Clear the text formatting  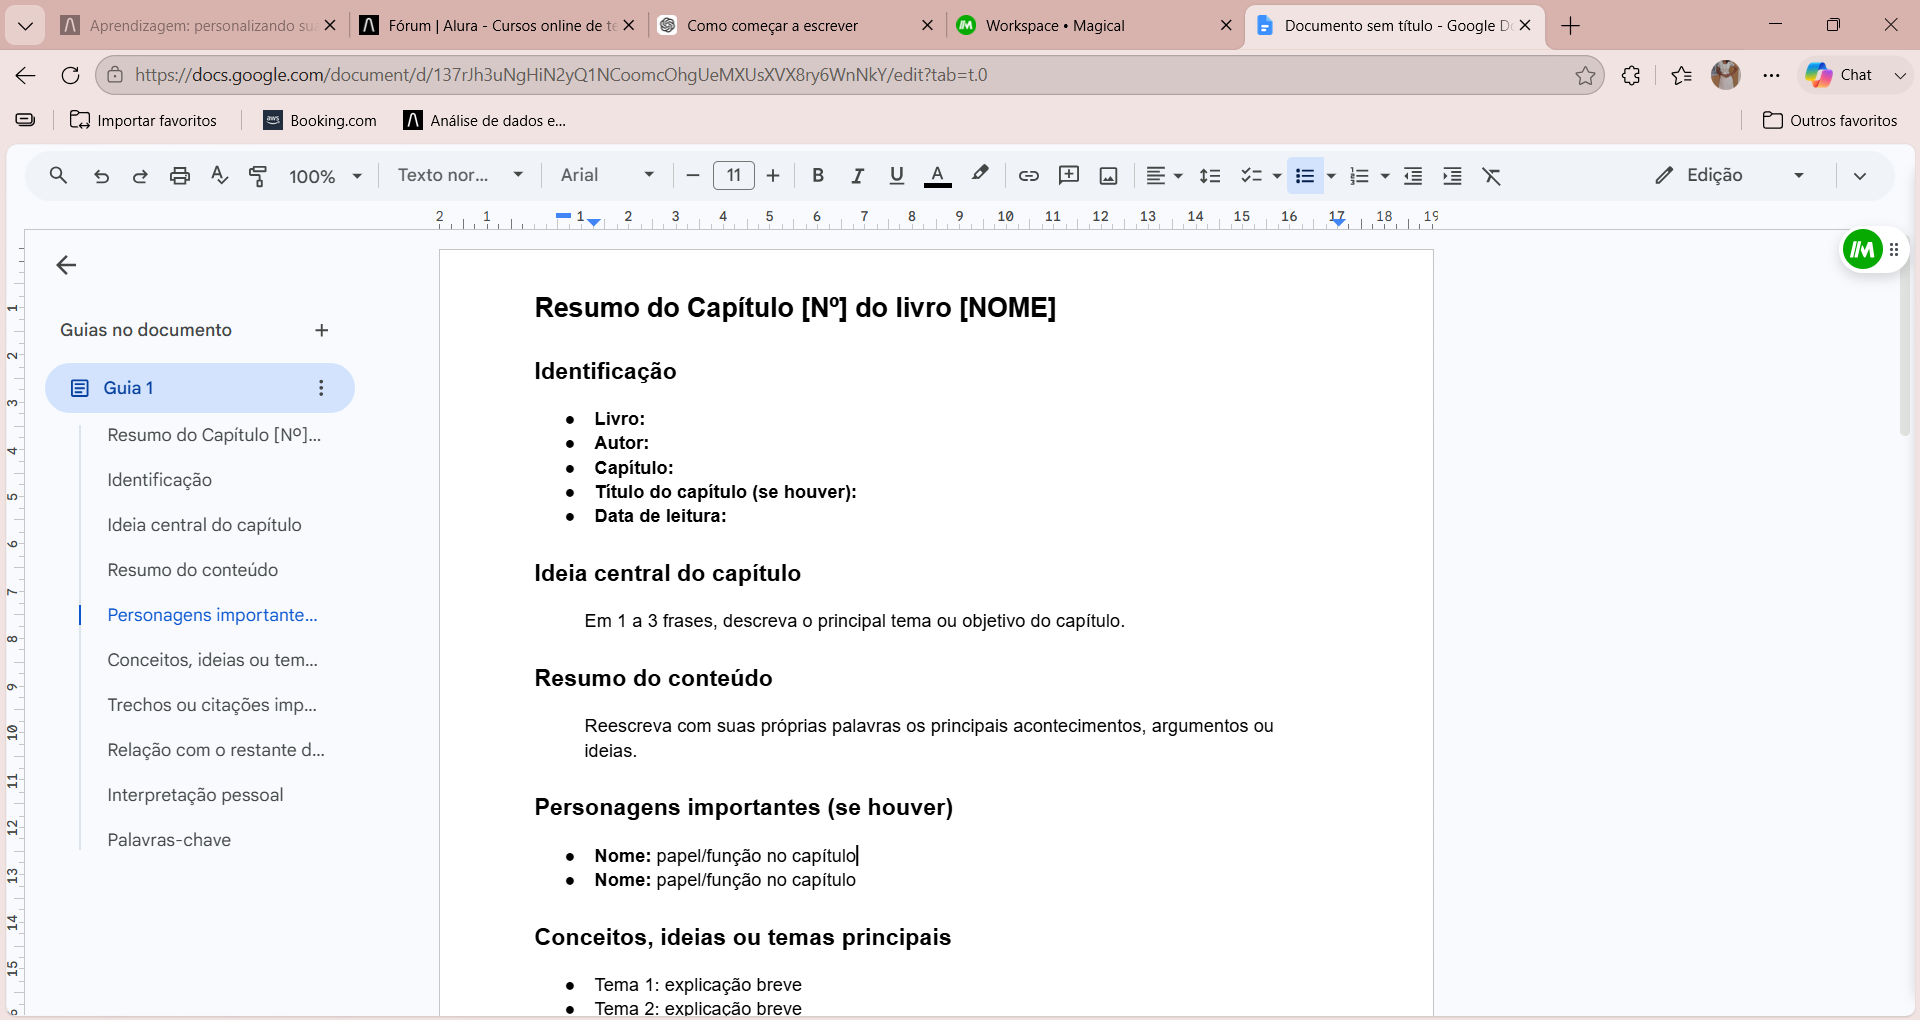coord(1491,176)
